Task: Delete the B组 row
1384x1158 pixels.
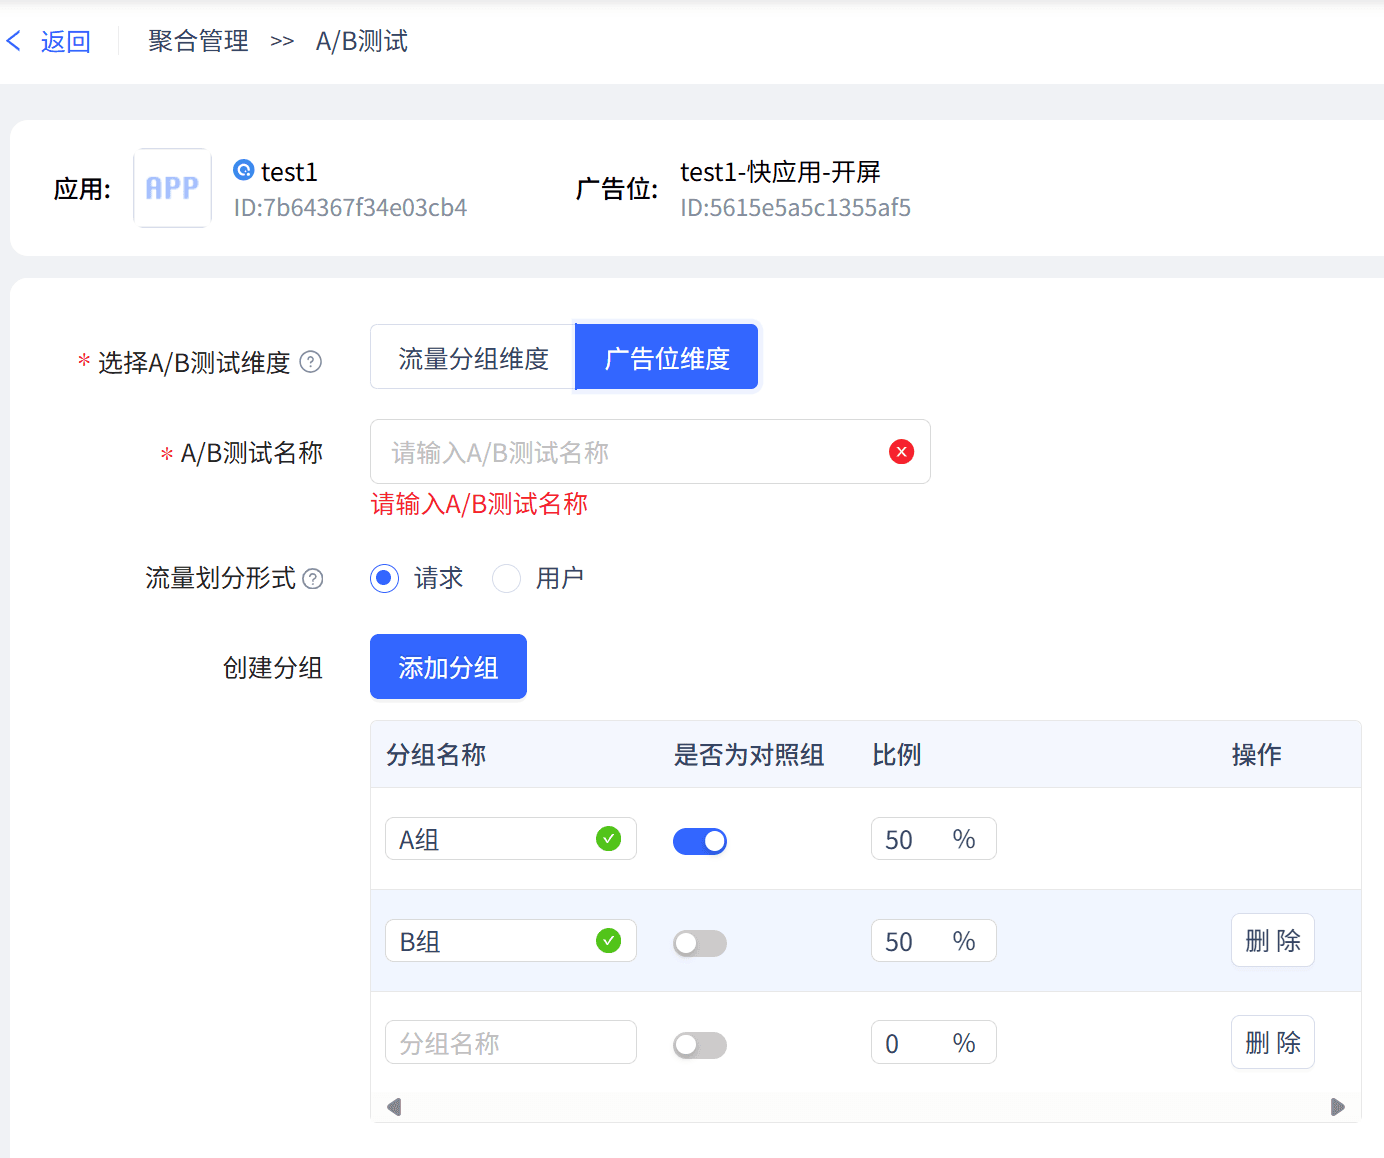Action: pyautogui.click(x=1272, y=941)
